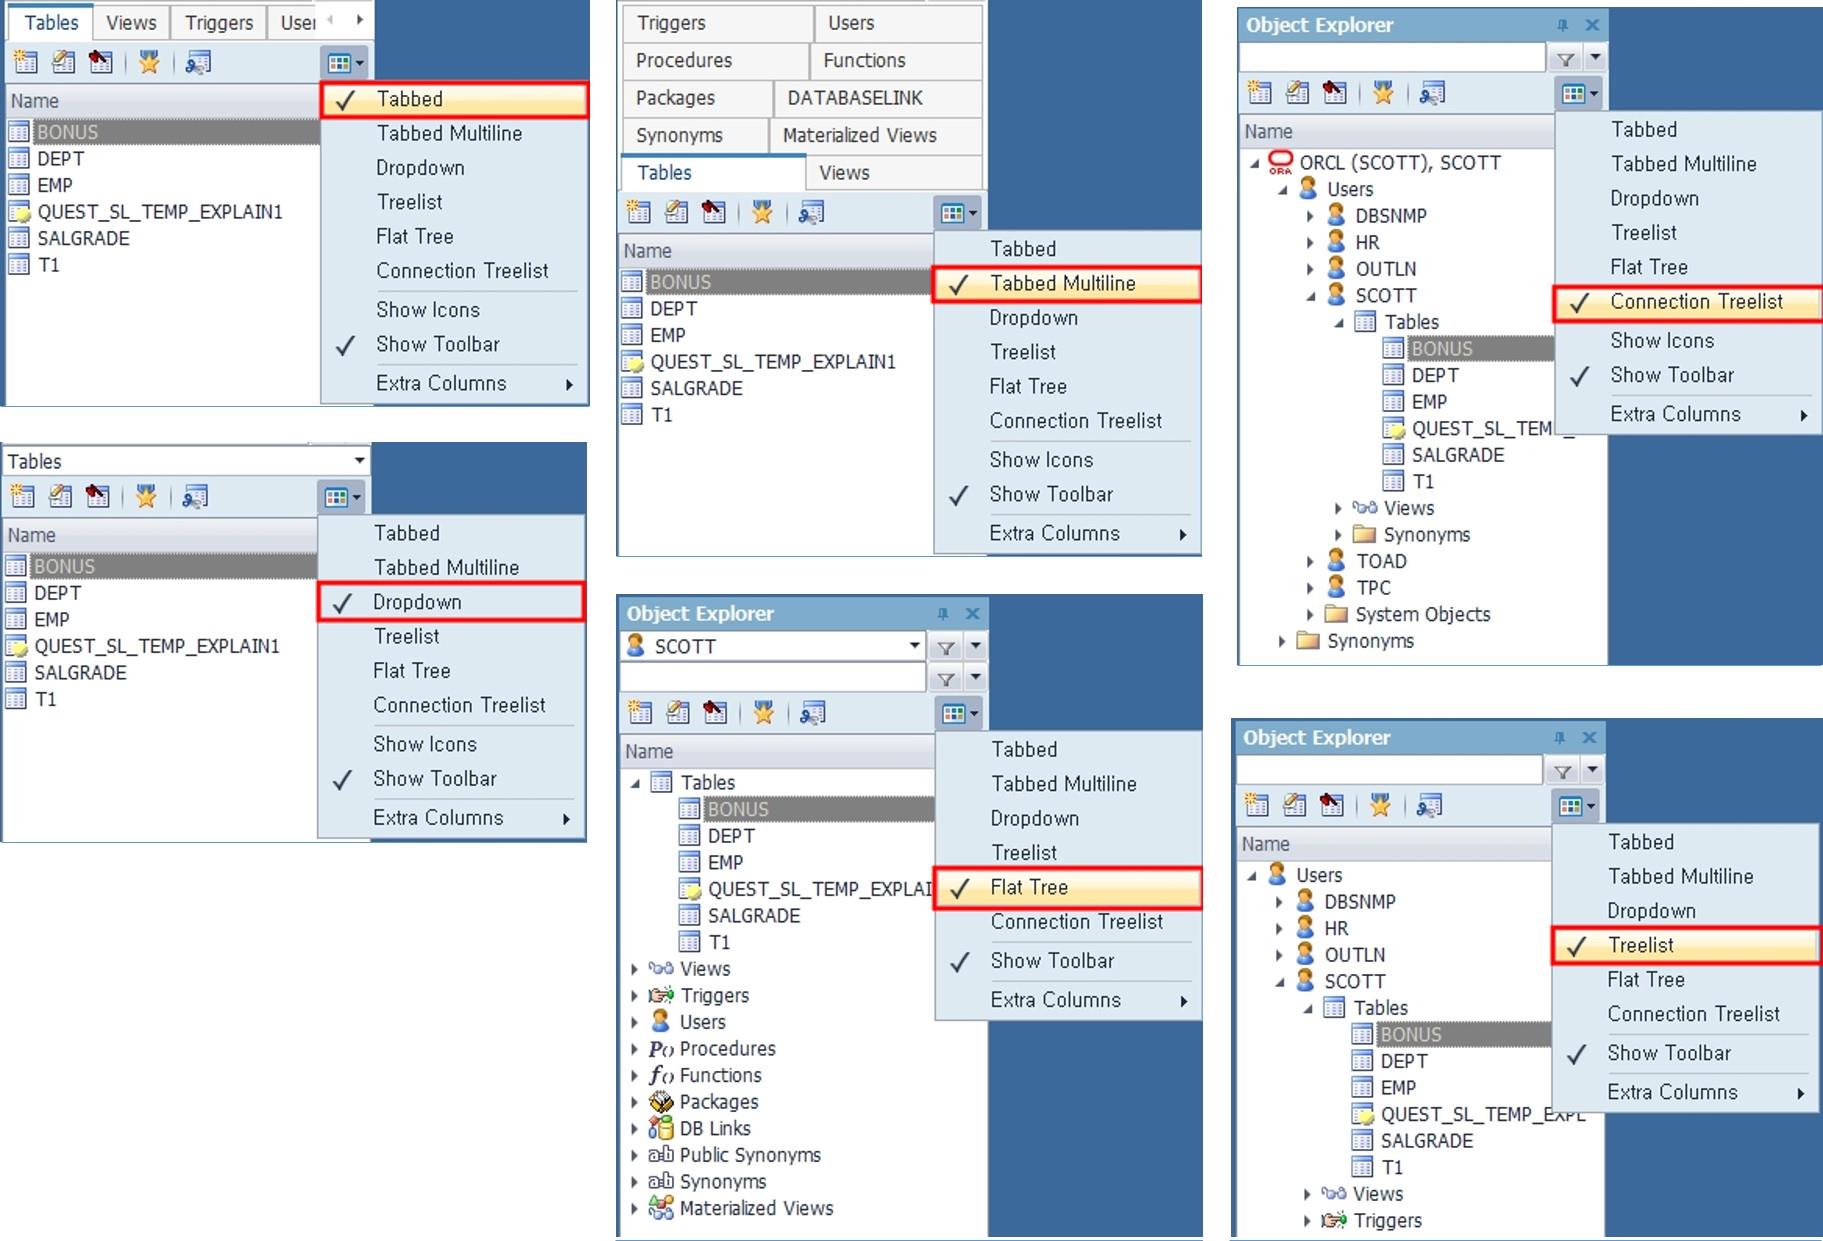Switch to the Materialized Views tab

[x=859, y=135]
